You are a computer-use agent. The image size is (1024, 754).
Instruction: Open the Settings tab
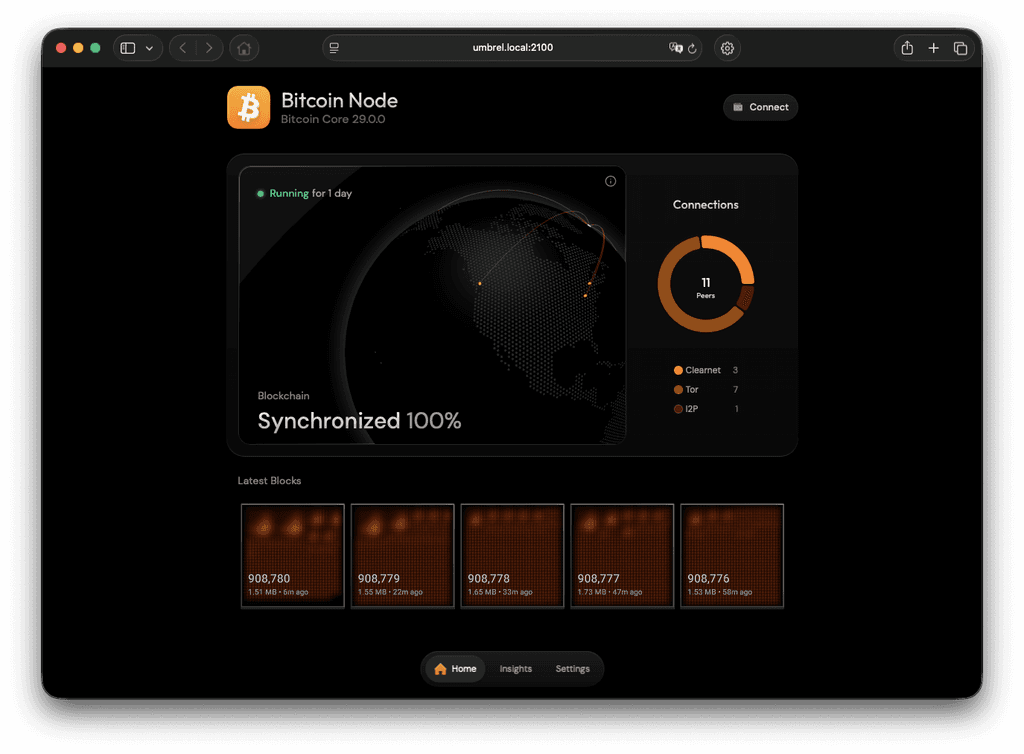click(572, 668)
